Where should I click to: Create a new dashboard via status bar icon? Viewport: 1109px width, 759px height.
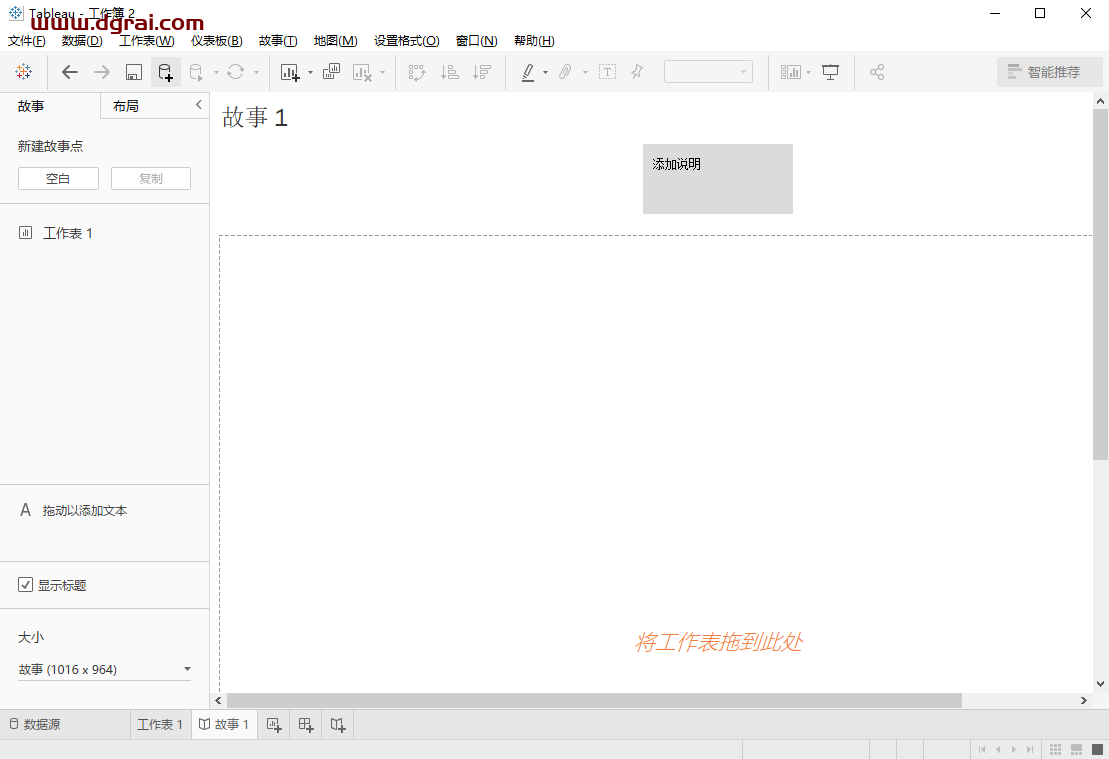click(305, 724)
